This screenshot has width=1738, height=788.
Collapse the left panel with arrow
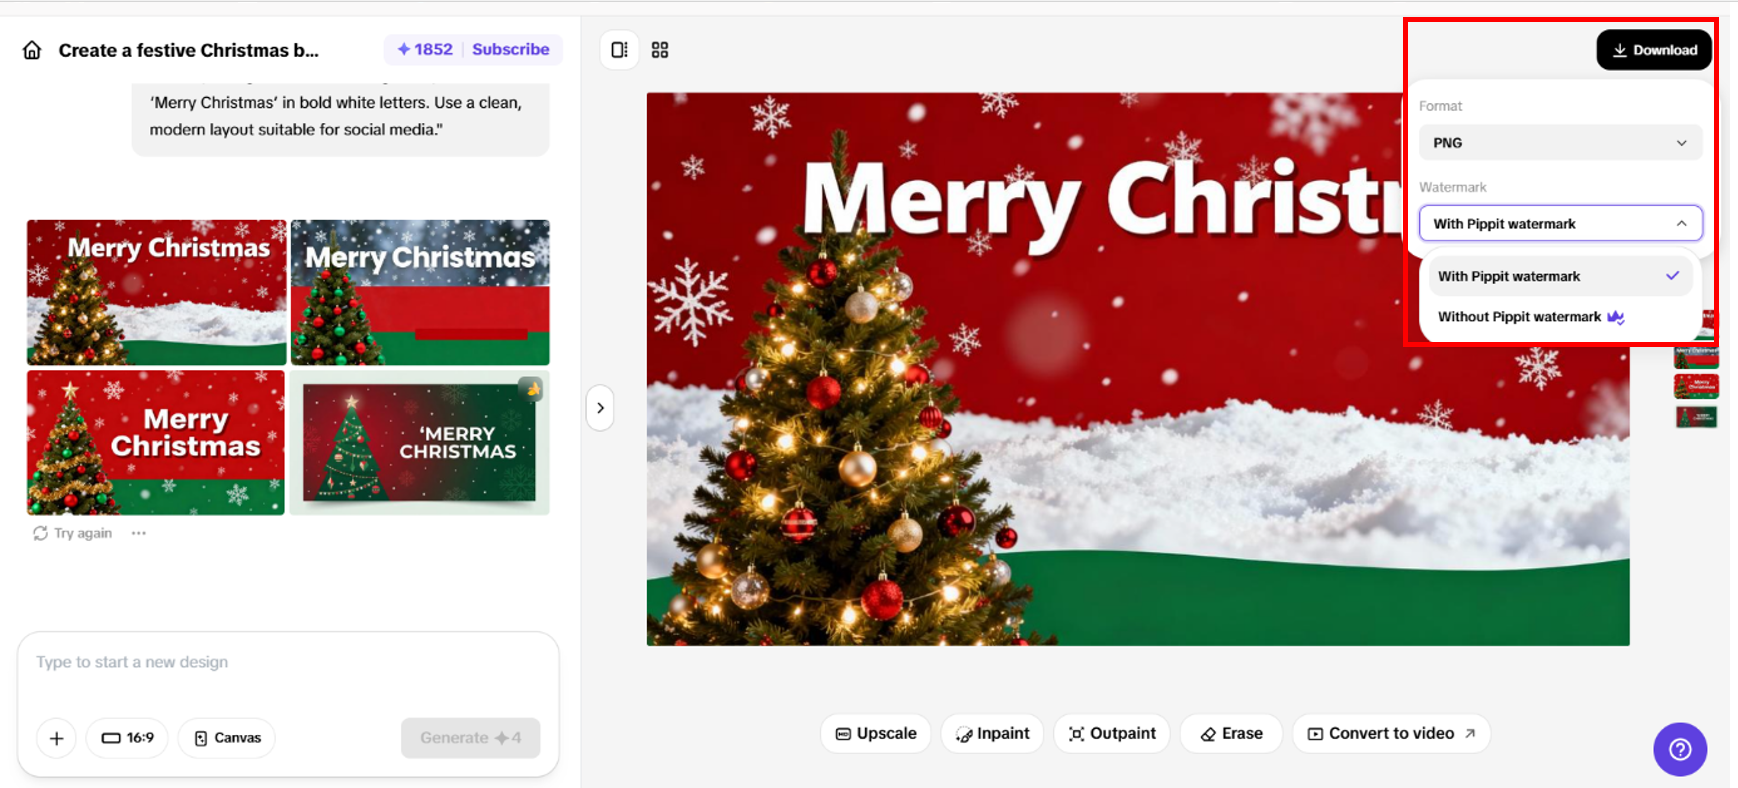coord(600,408)
